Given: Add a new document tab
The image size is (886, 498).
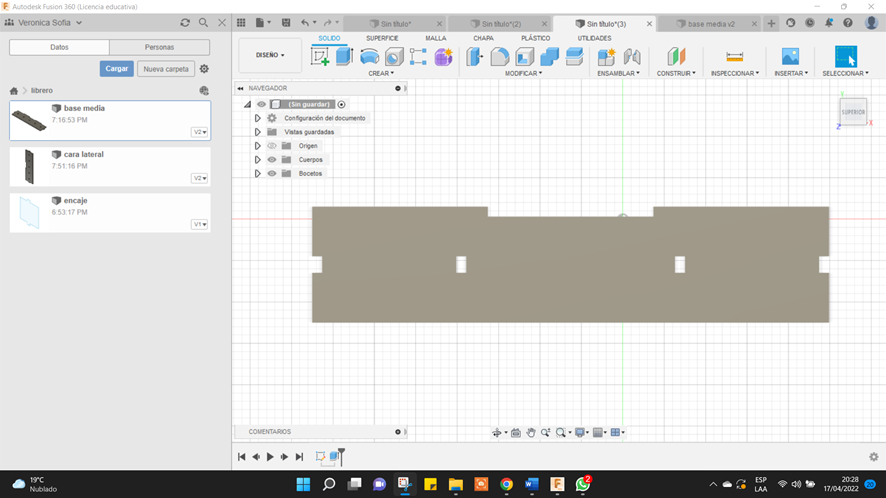Looking at the screenshot, I should pyautogui.click(x=771, y=23).
